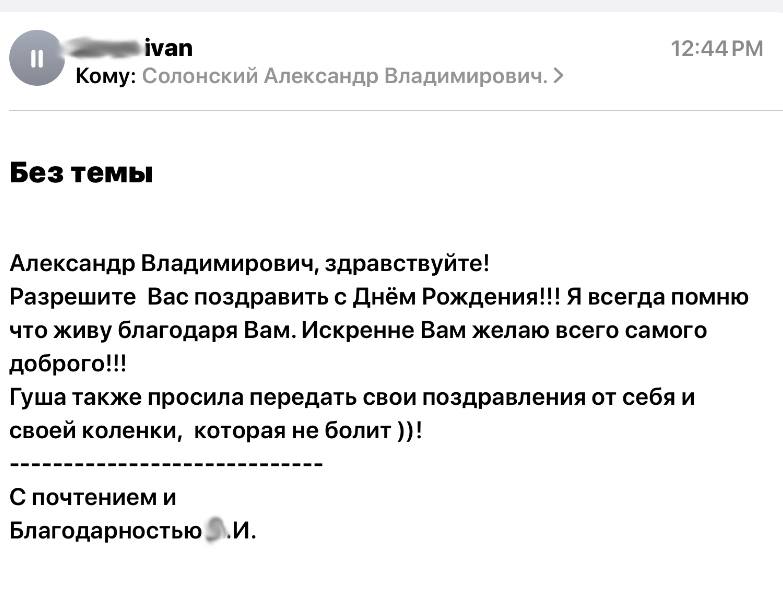Click the dashed signature separator line
This screenshot has height=597, width=783.
point(166,464)
